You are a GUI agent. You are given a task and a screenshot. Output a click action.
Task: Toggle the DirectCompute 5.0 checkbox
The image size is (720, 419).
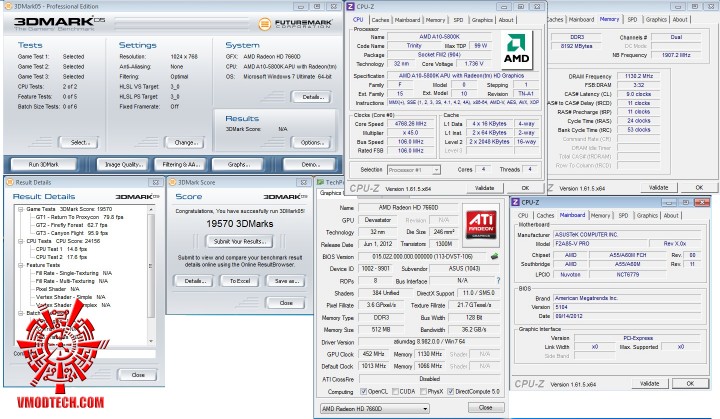pyautogui.click(x=450, y=391)
